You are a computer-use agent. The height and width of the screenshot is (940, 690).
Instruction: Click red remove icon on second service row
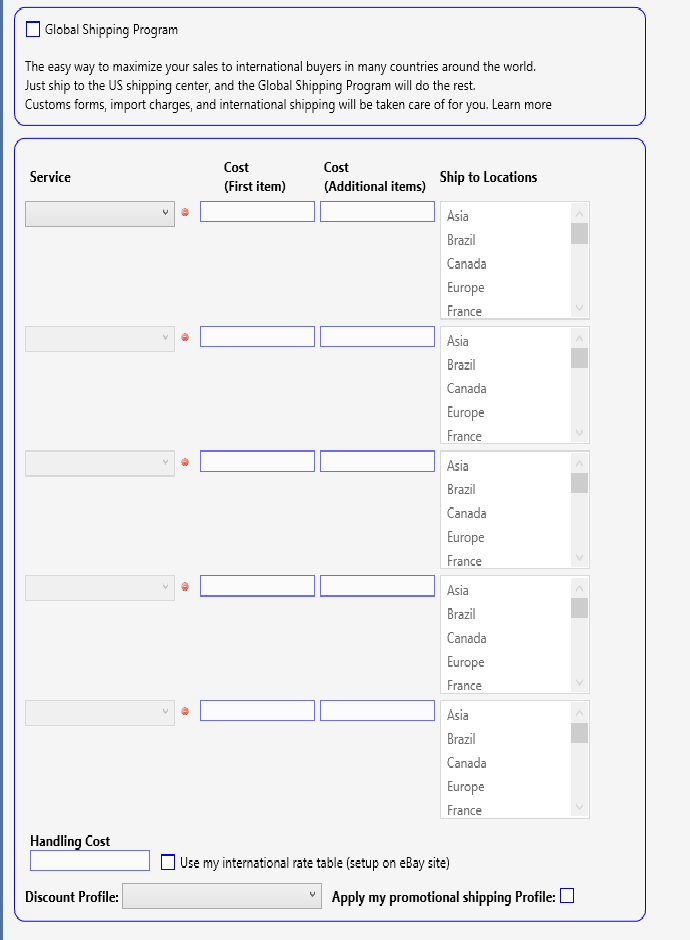(x=185, y=338)
